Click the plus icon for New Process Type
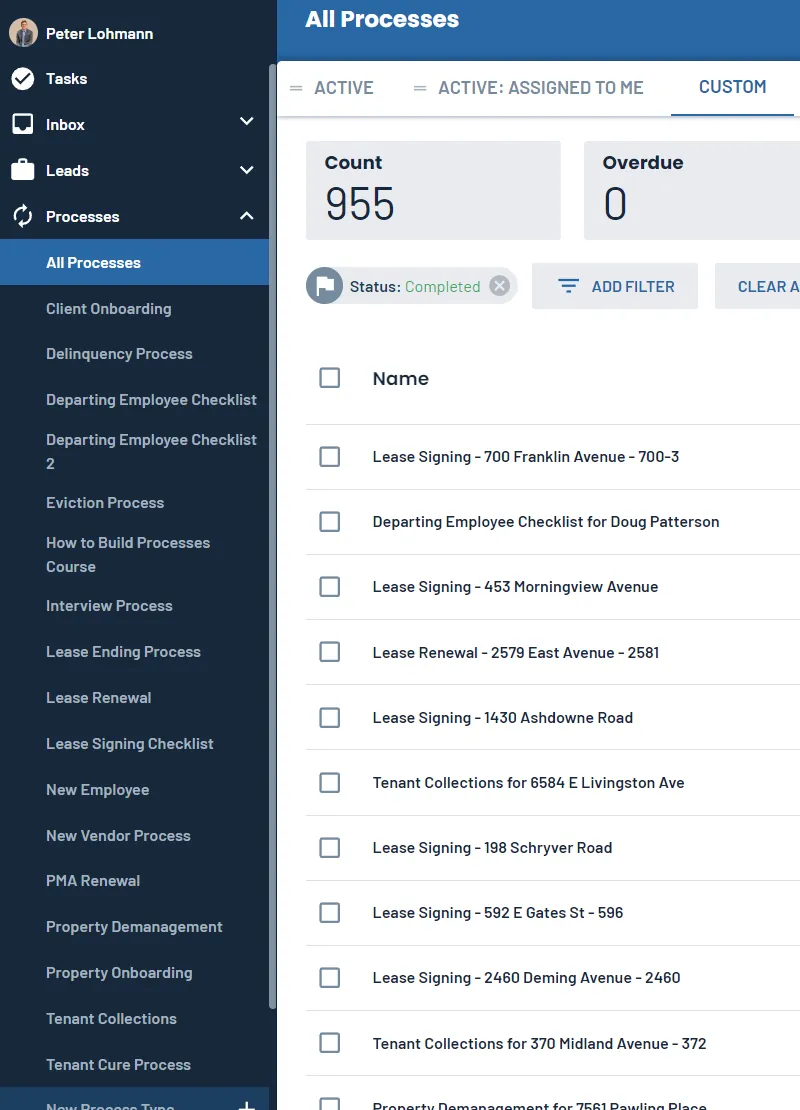 coord(246,1105)
